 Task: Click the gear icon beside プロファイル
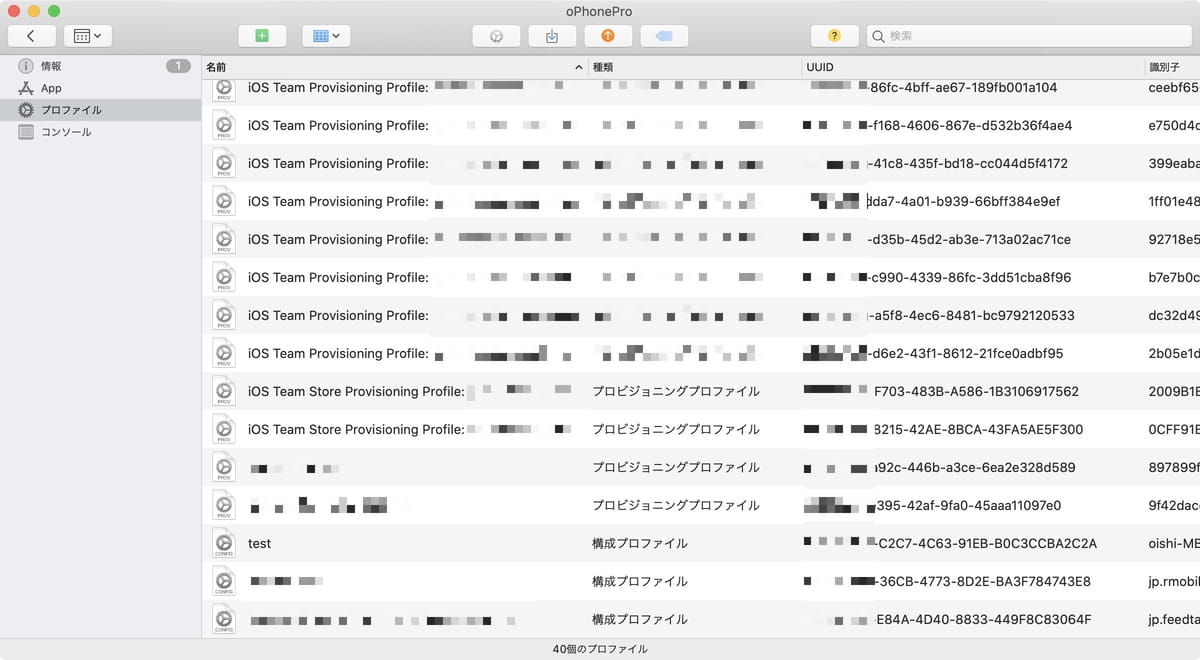click(26, 110)
